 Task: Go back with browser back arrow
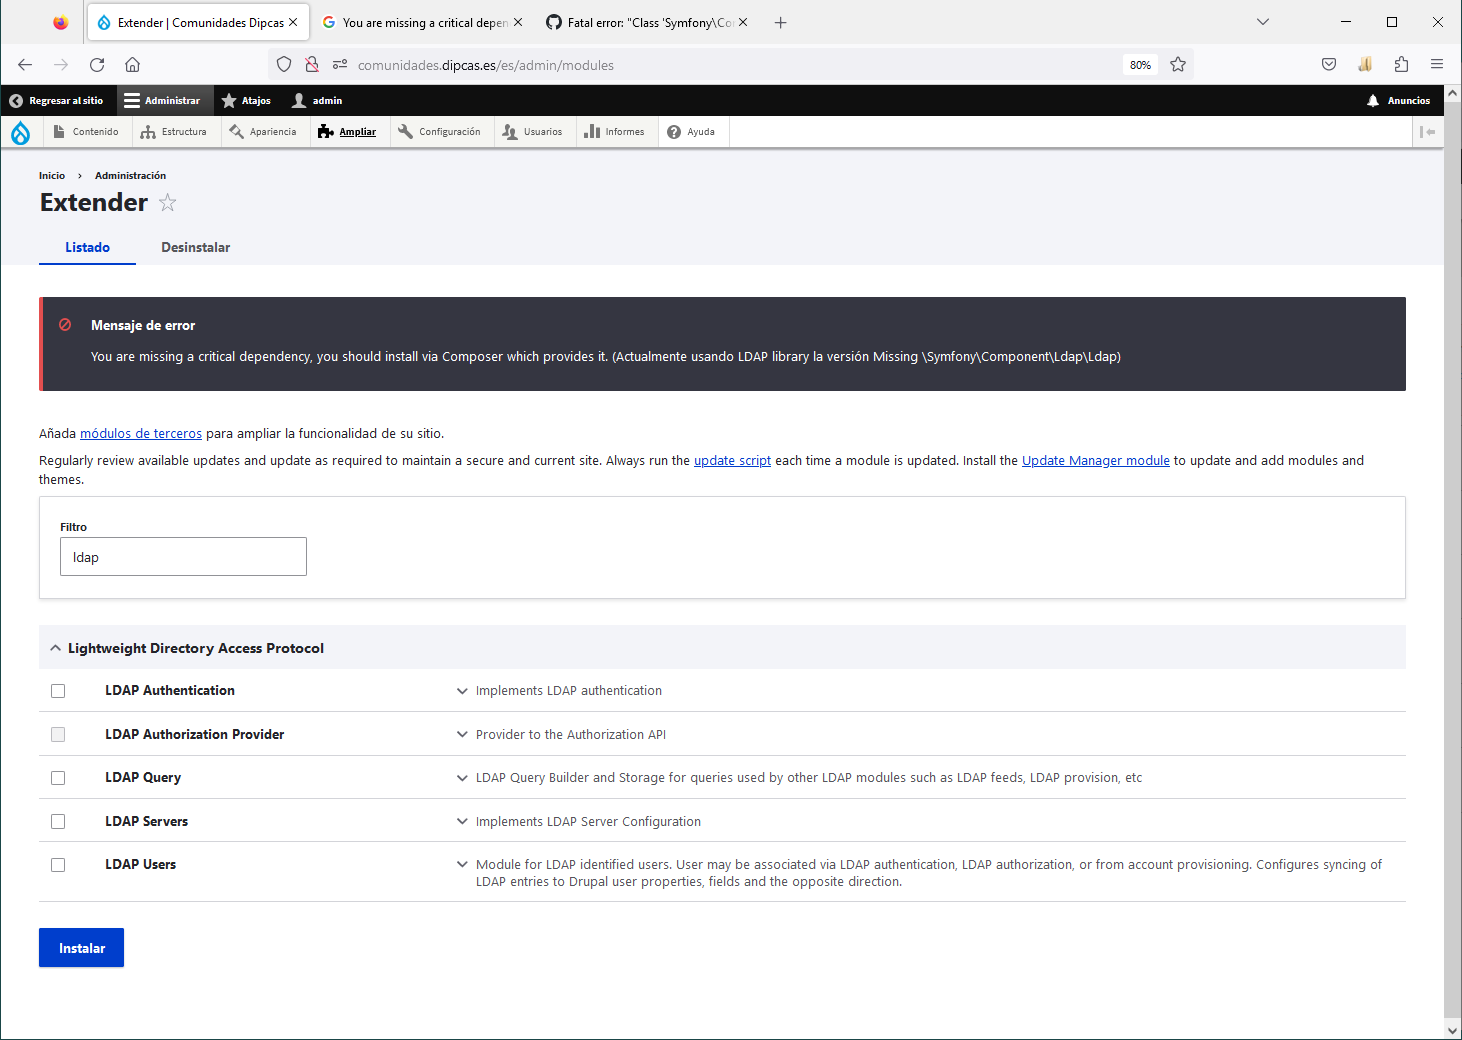pyautogui.click(x=25, y=65)
